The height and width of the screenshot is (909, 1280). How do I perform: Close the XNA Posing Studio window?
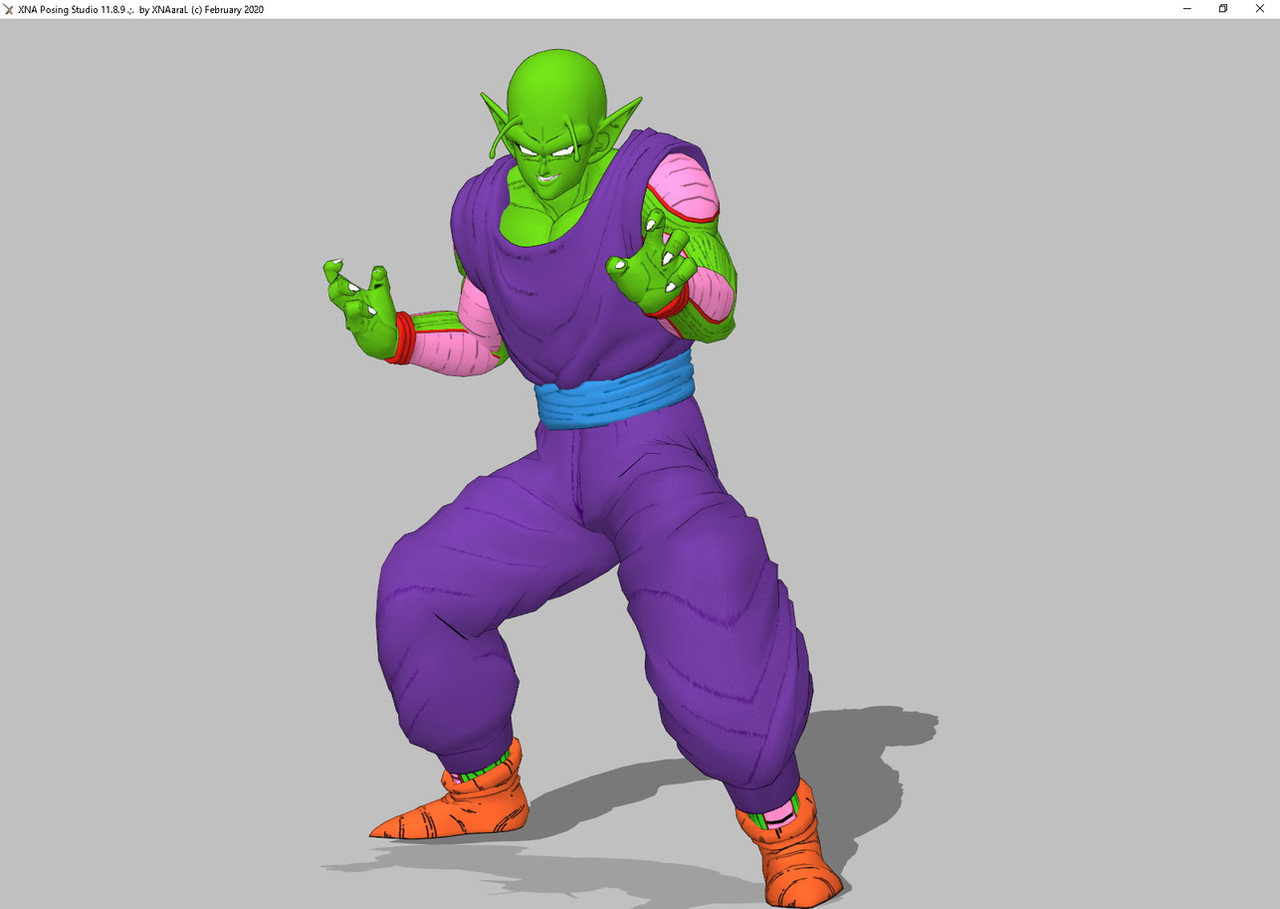coord(1260,9)
